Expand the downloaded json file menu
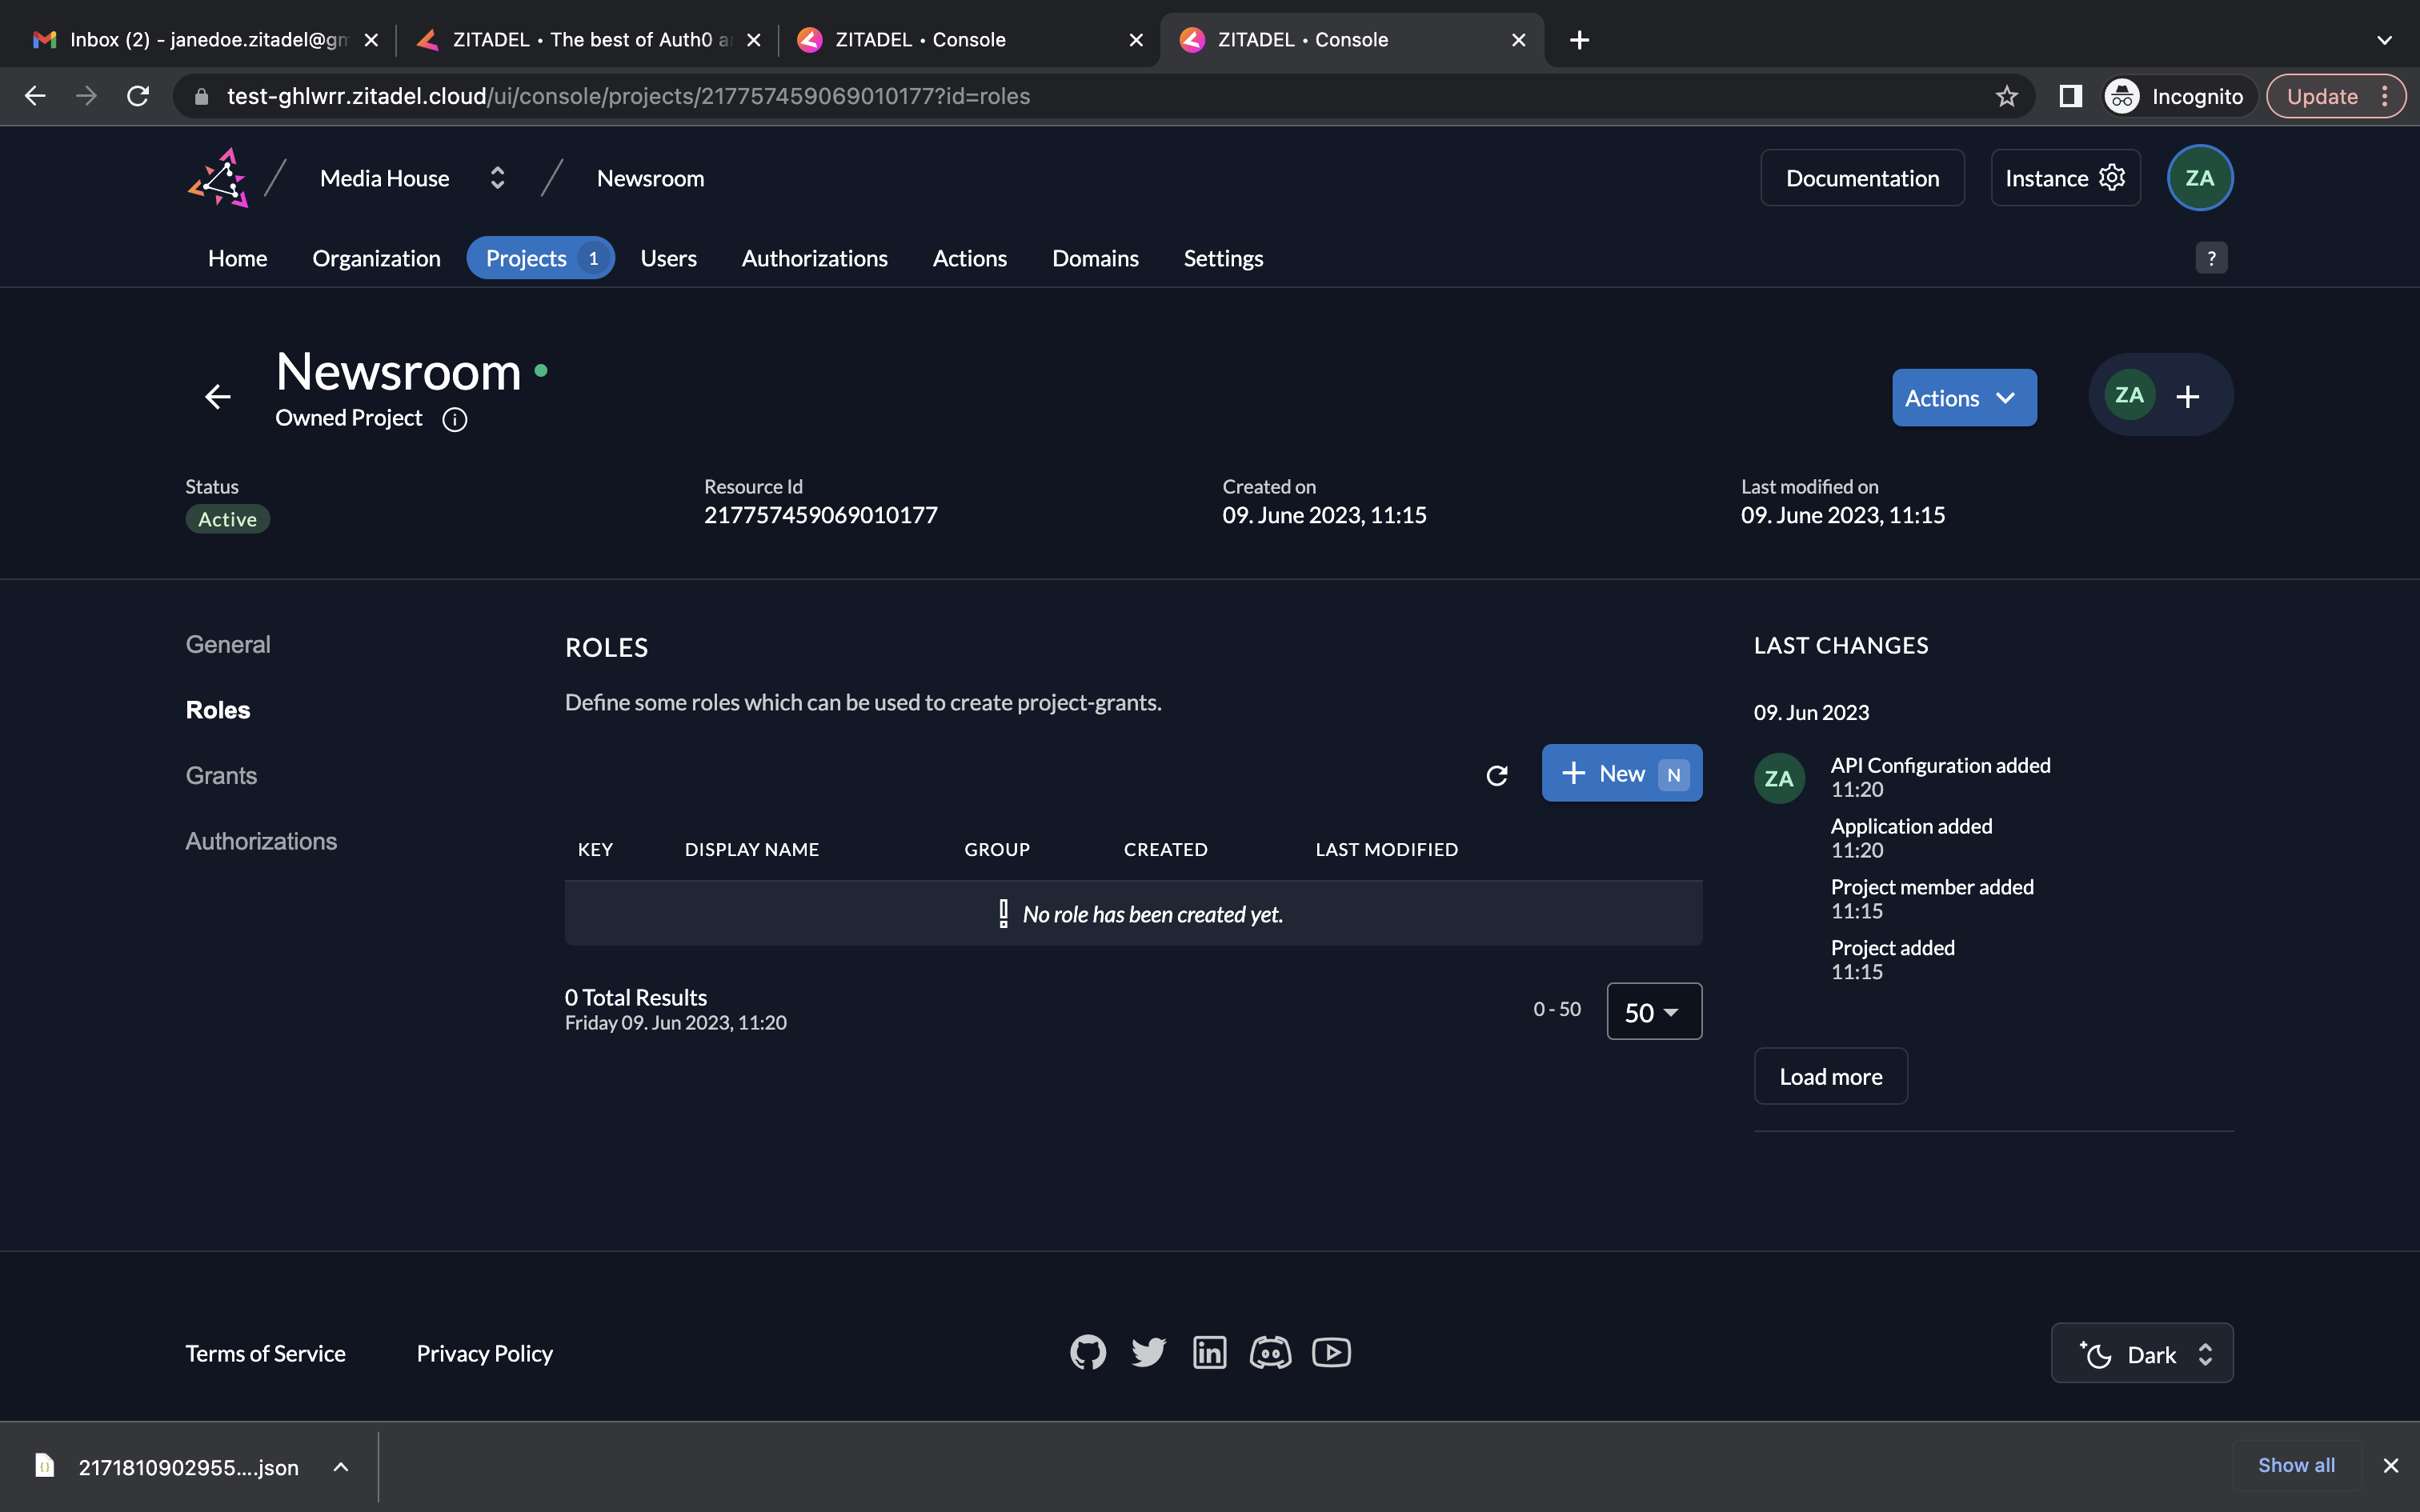Image resolution: width=2420 pixels, height=1512 pixels. tap(341, 1467)
